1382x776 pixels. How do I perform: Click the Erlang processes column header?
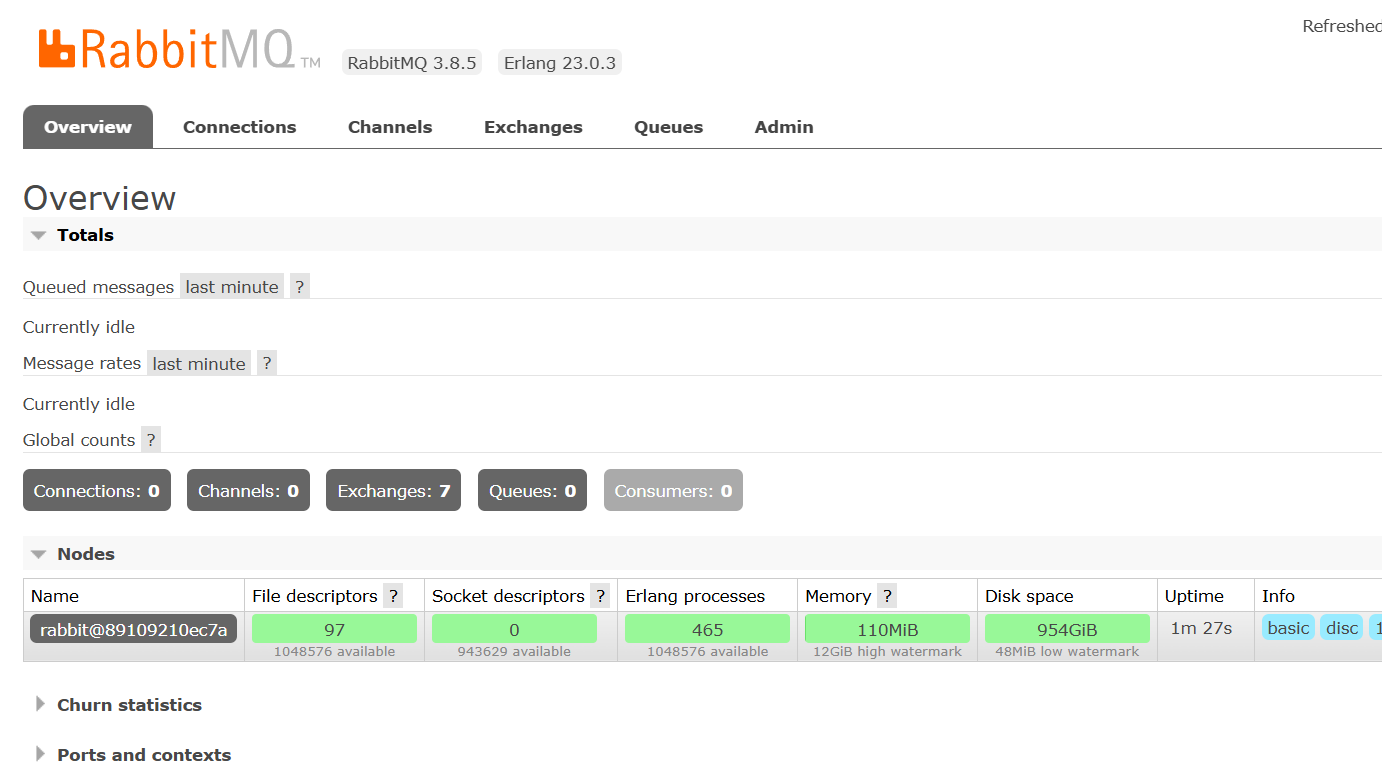click(695, 596)
